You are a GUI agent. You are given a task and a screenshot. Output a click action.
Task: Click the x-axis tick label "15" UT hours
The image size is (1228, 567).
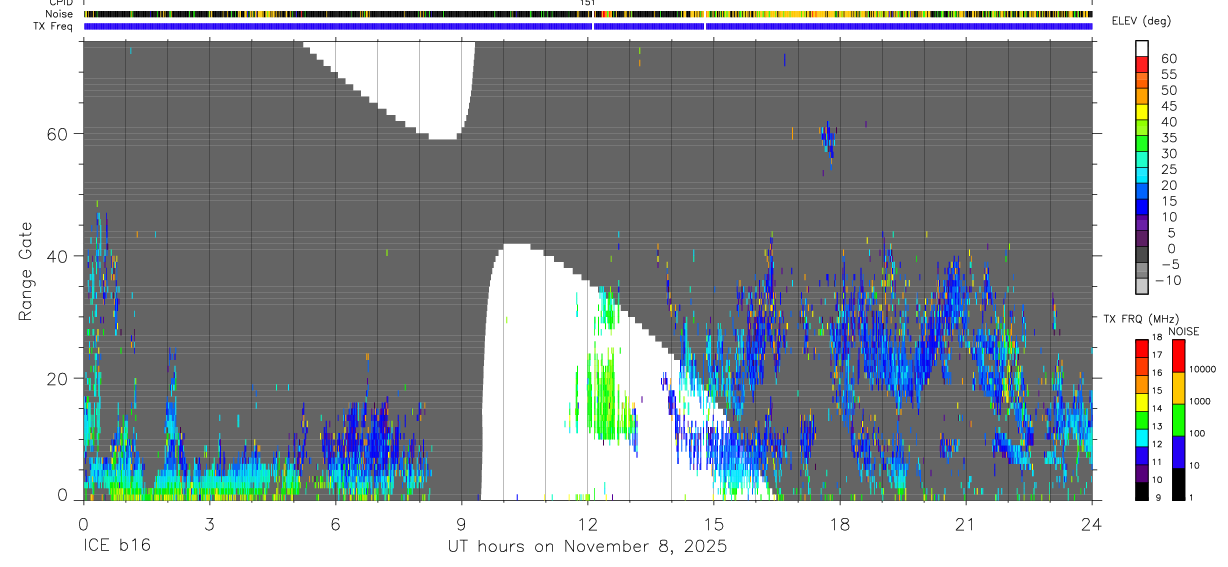point(713,524)
